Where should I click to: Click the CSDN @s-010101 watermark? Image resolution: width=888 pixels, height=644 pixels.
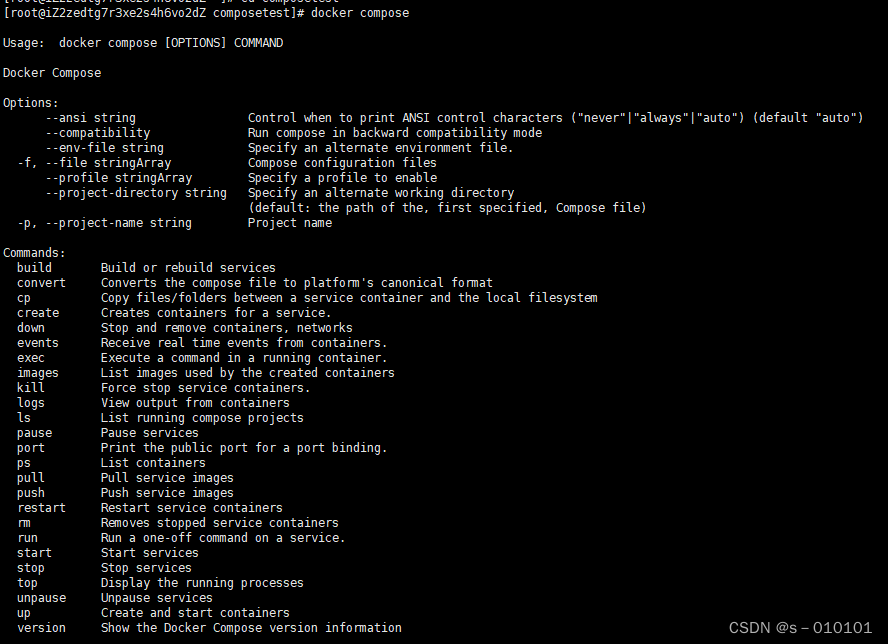[800, 628]
